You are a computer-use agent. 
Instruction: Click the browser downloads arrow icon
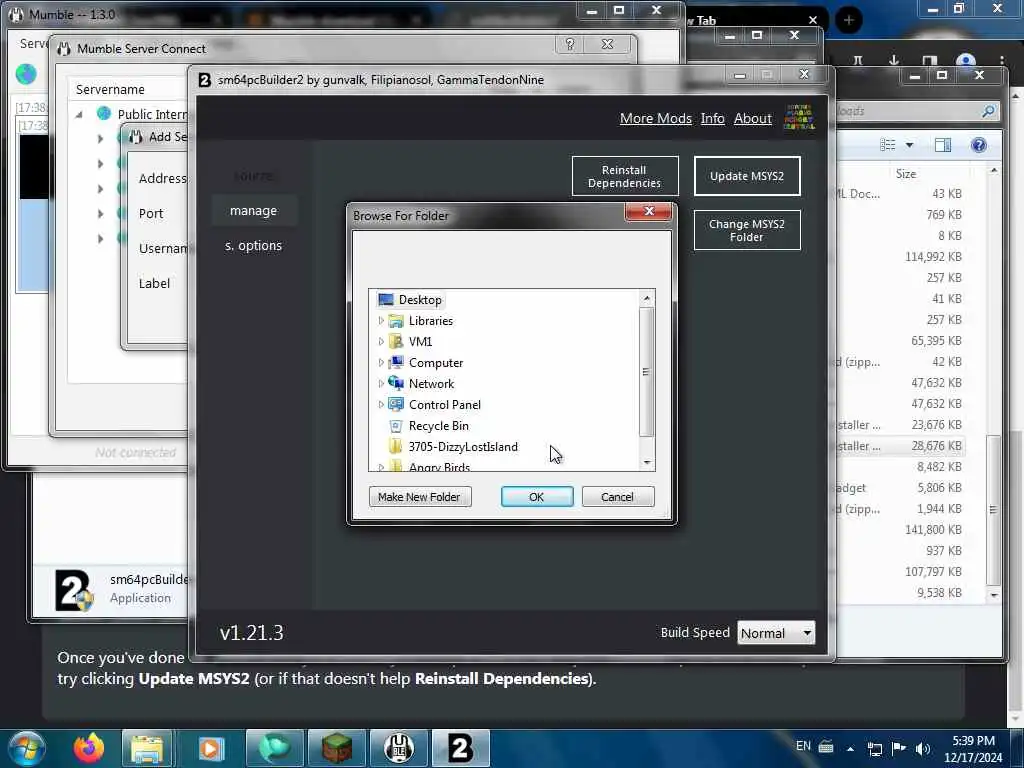click(x=893, y=61)
